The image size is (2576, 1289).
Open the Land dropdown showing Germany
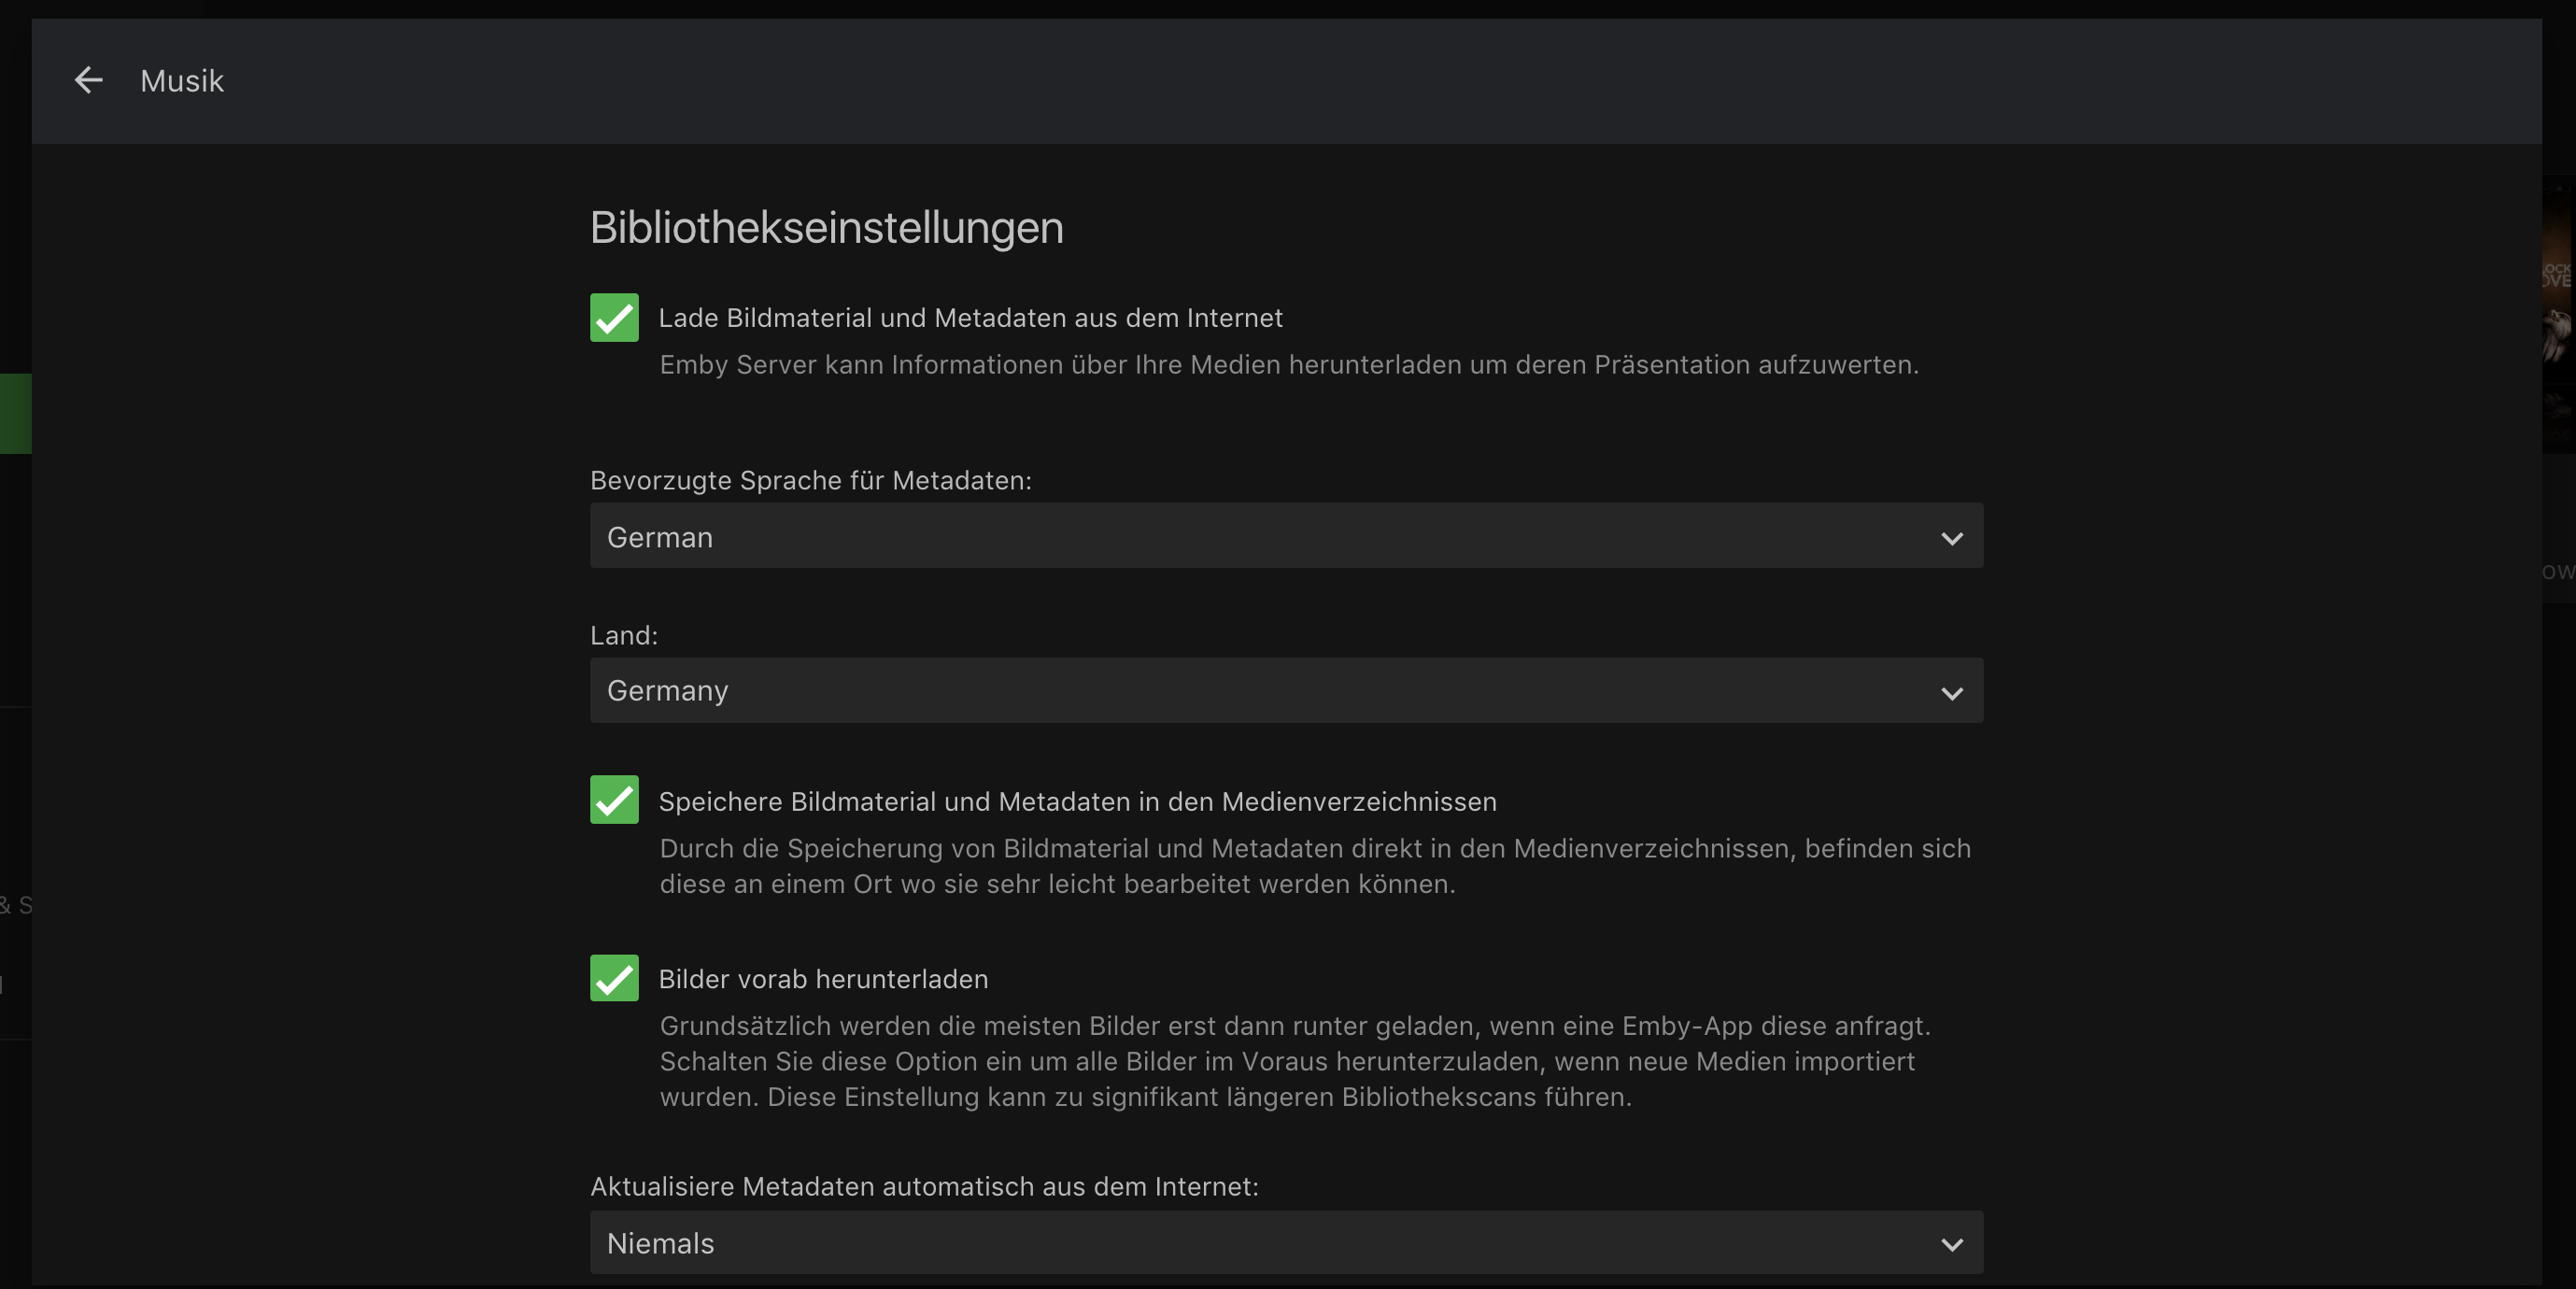pos(1286,690)
